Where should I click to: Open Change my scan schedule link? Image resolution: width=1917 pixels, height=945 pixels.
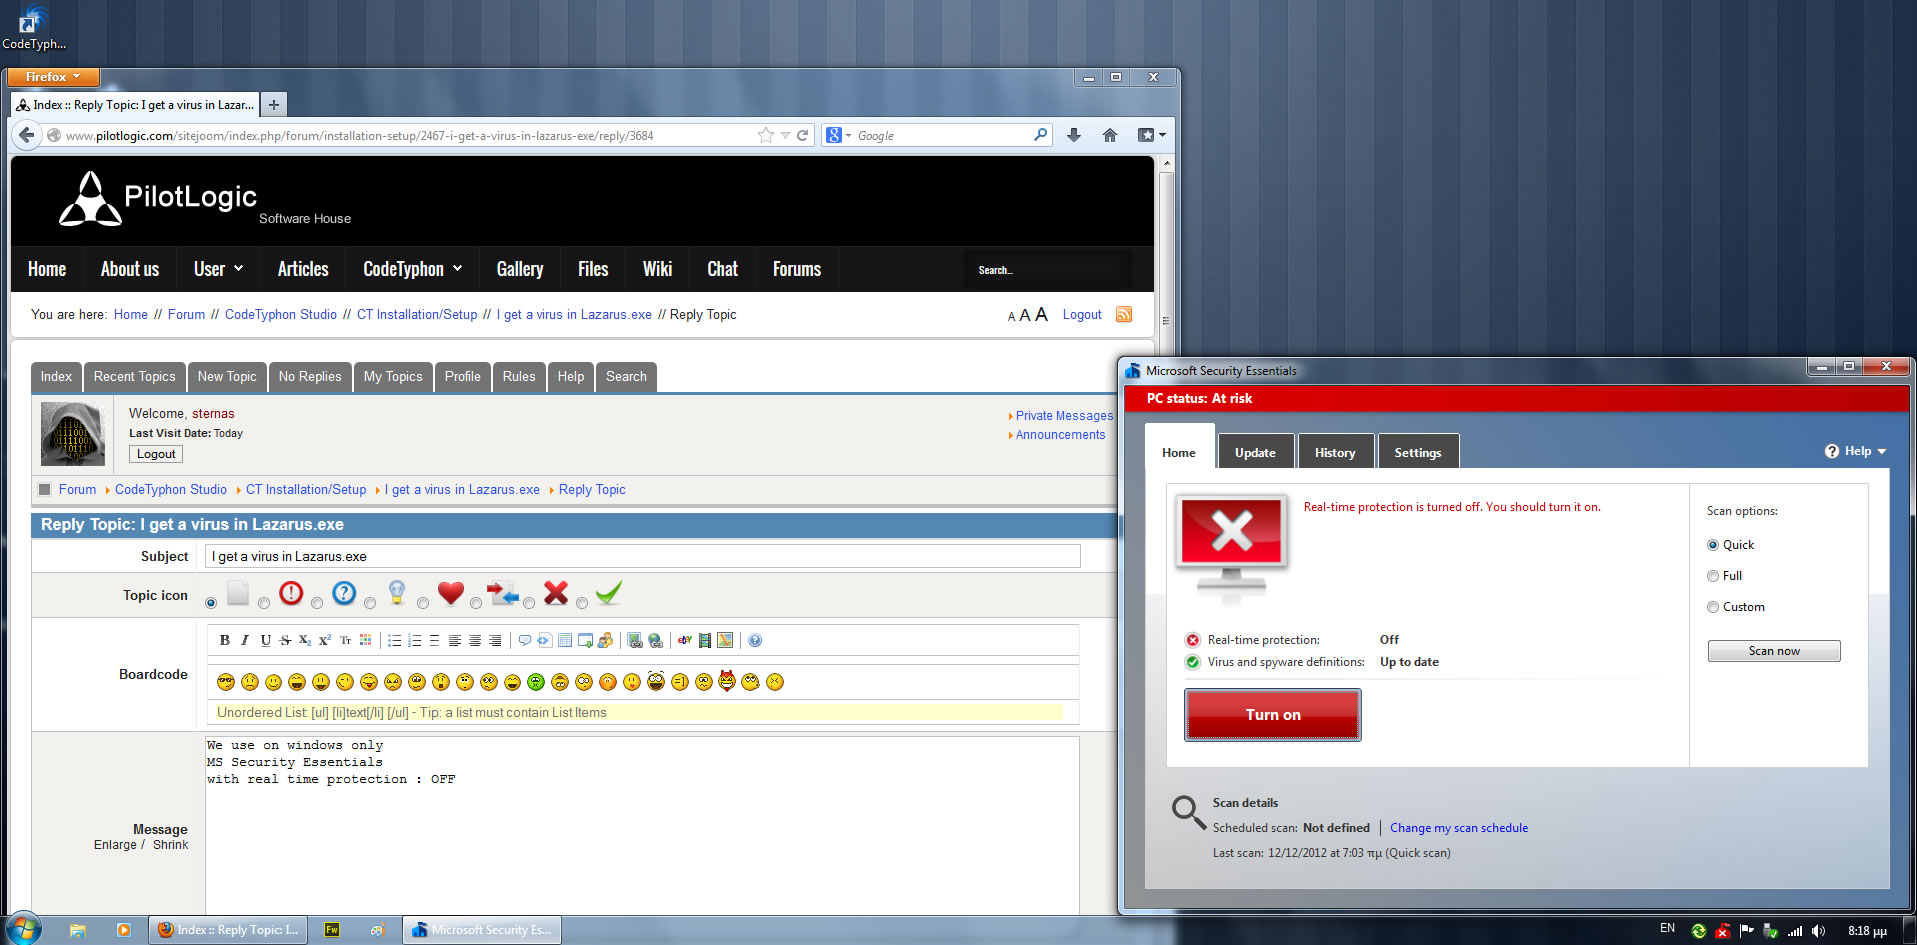pos(1459,828)
